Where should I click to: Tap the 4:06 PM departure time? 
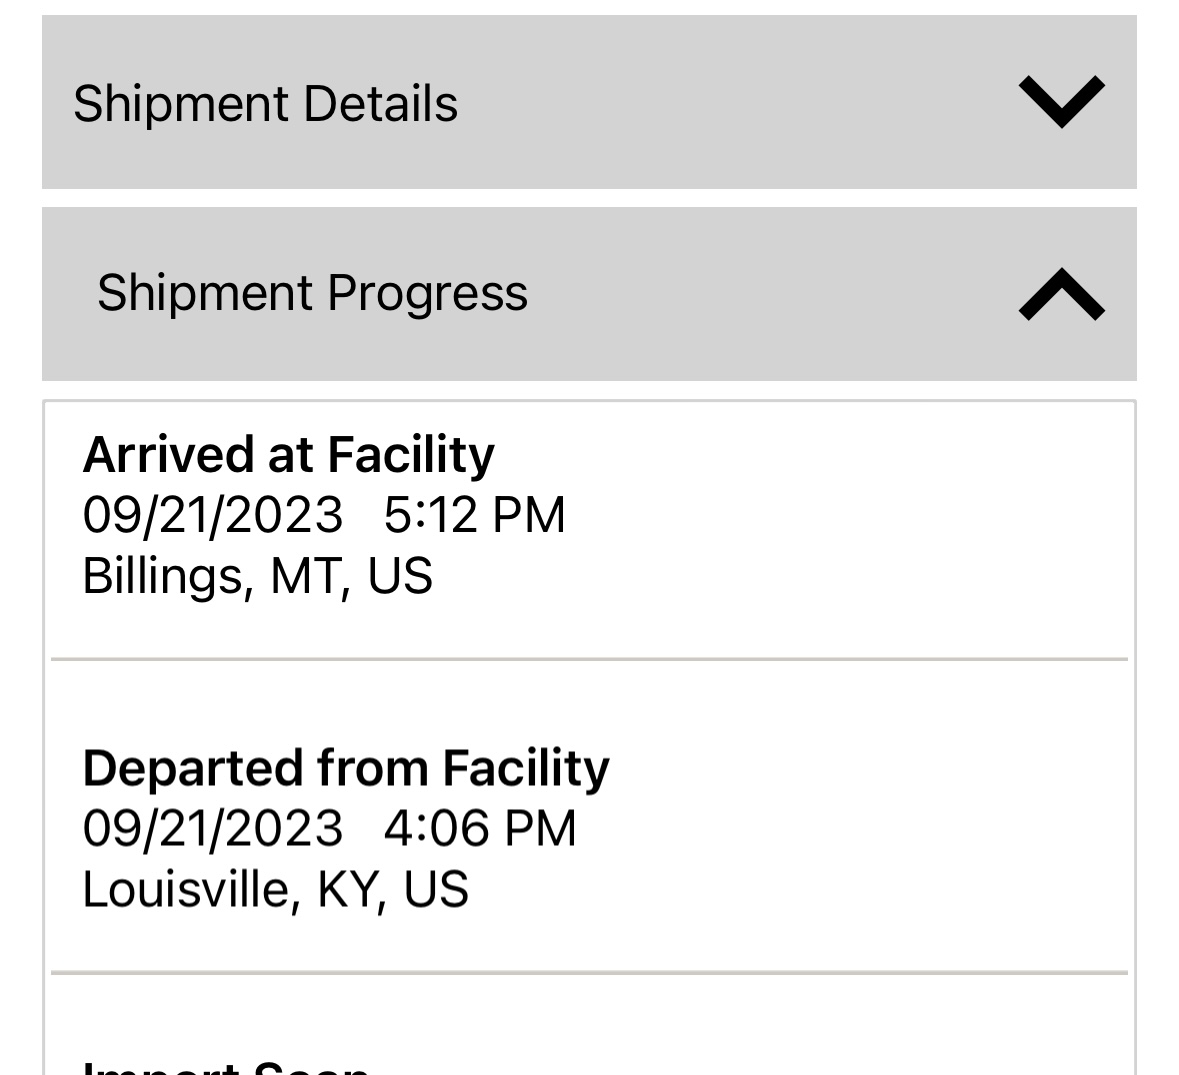[480, 829]
